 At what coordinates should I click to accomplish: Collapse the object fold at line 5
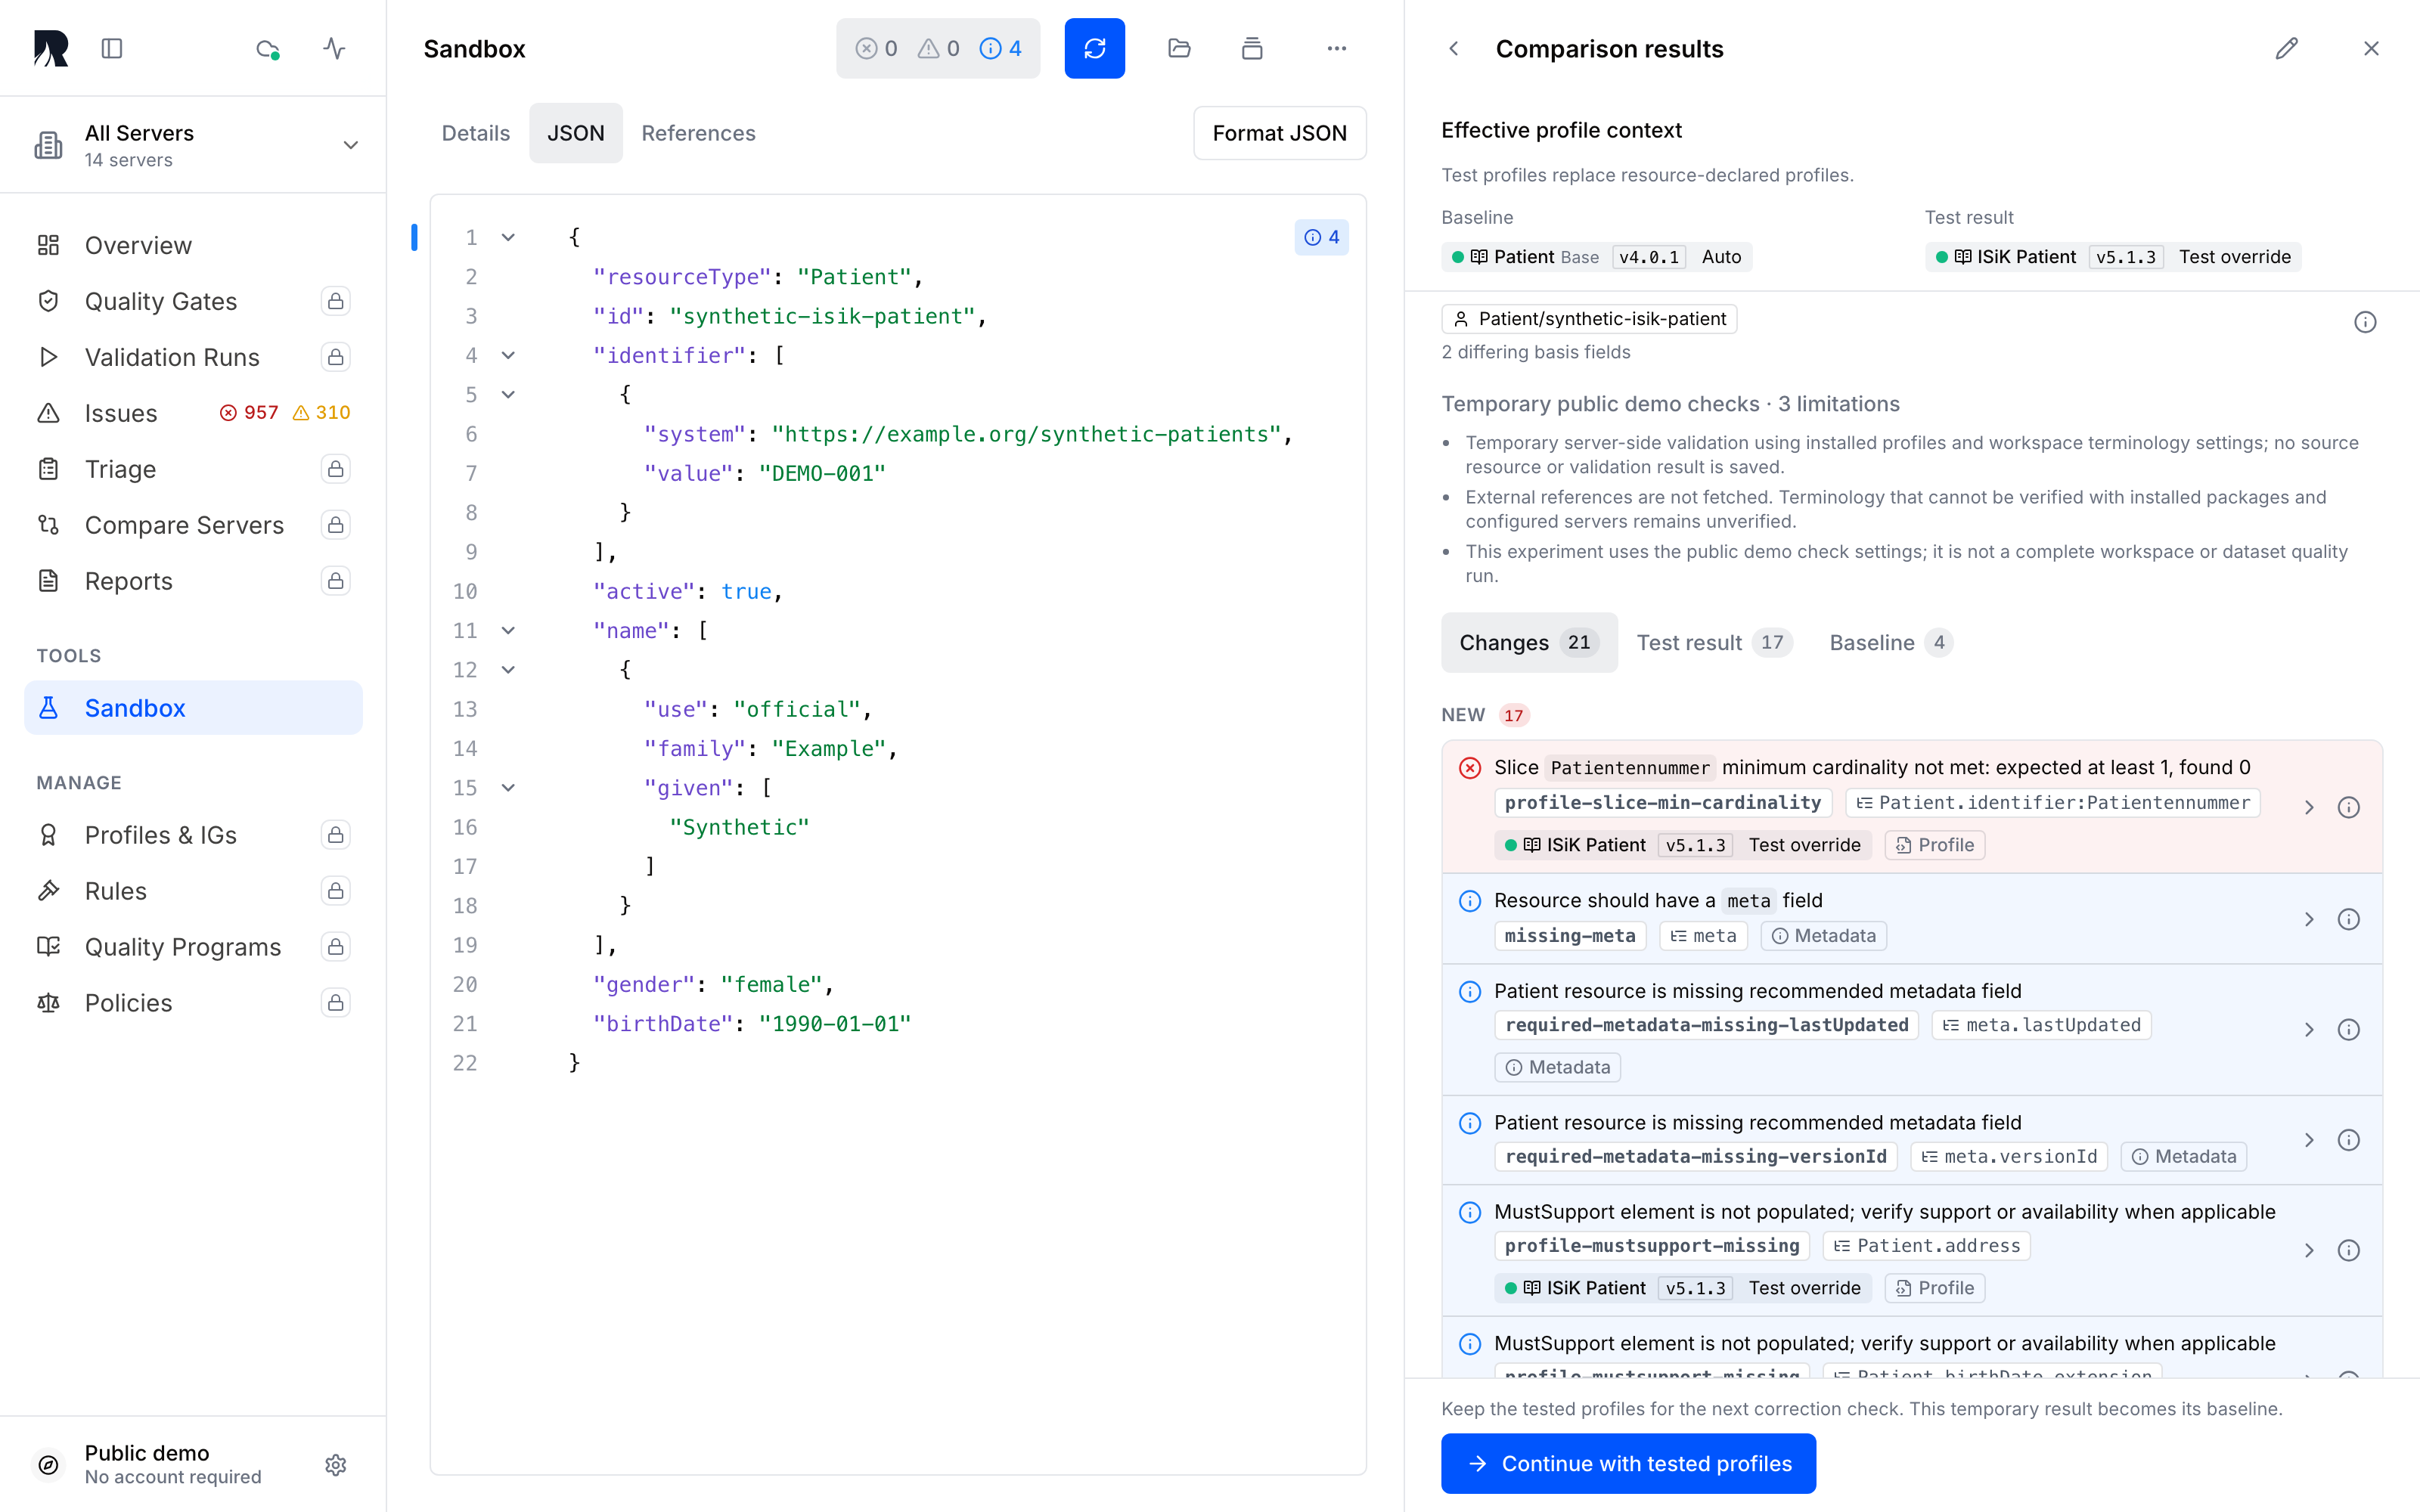[x=508, y=394]
